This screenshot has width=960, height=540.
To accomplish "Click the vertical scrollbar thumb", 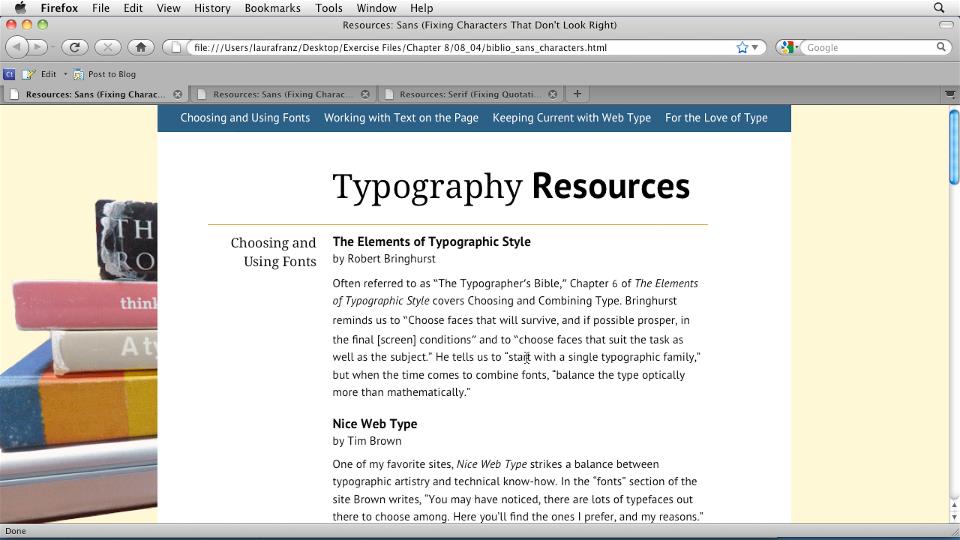I will [954, 146].
